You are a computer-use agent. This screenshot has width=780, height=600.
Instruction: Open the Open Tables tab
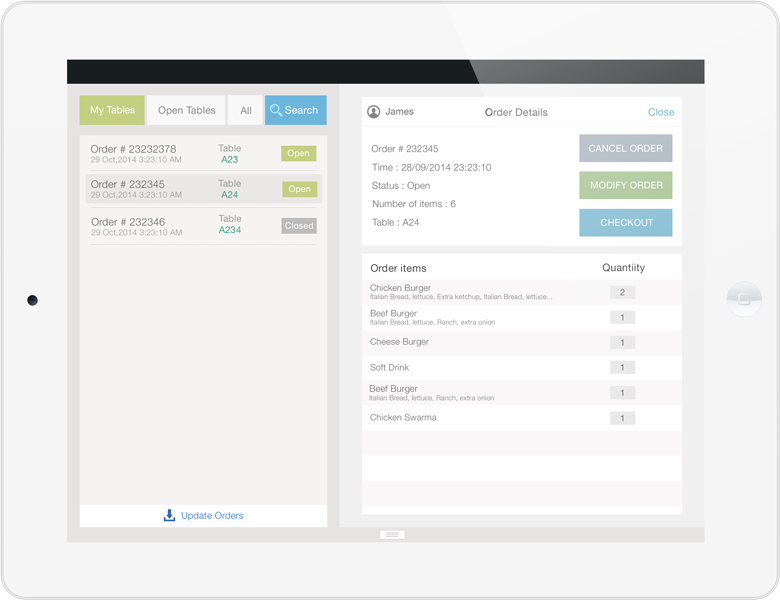pos(186,110)
